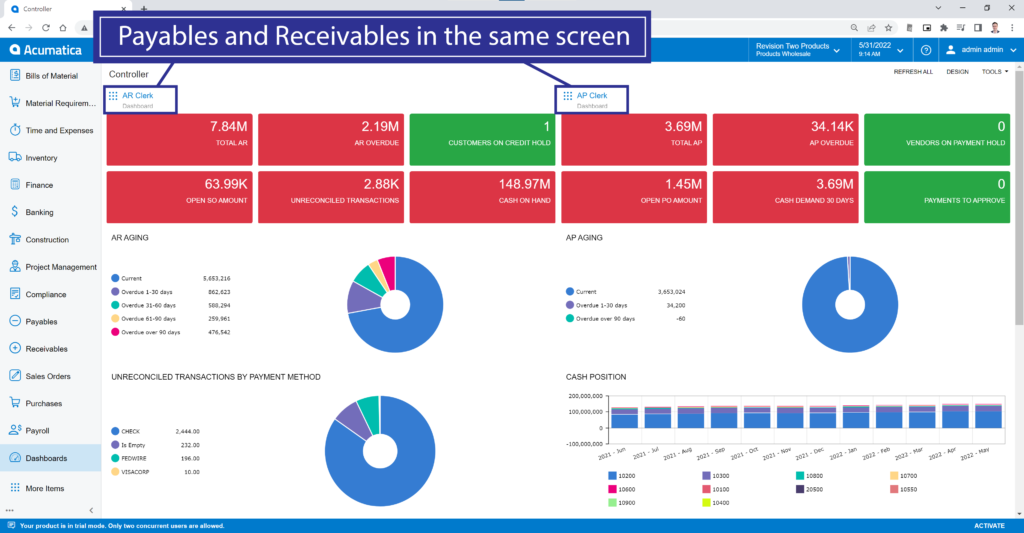Open the AR Clerk dashboard link

tap(137, 95)
